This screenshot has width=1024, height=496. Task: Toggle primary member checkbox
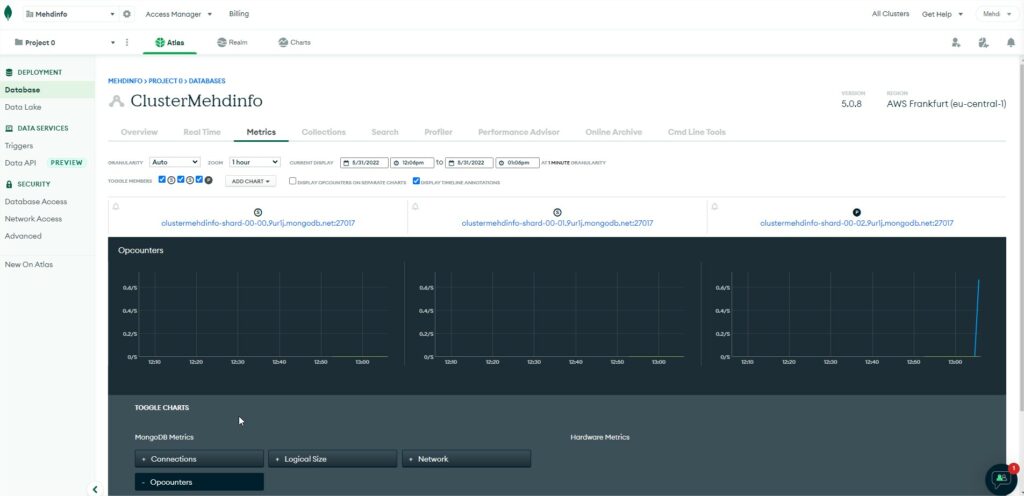(x=199, y=179)
